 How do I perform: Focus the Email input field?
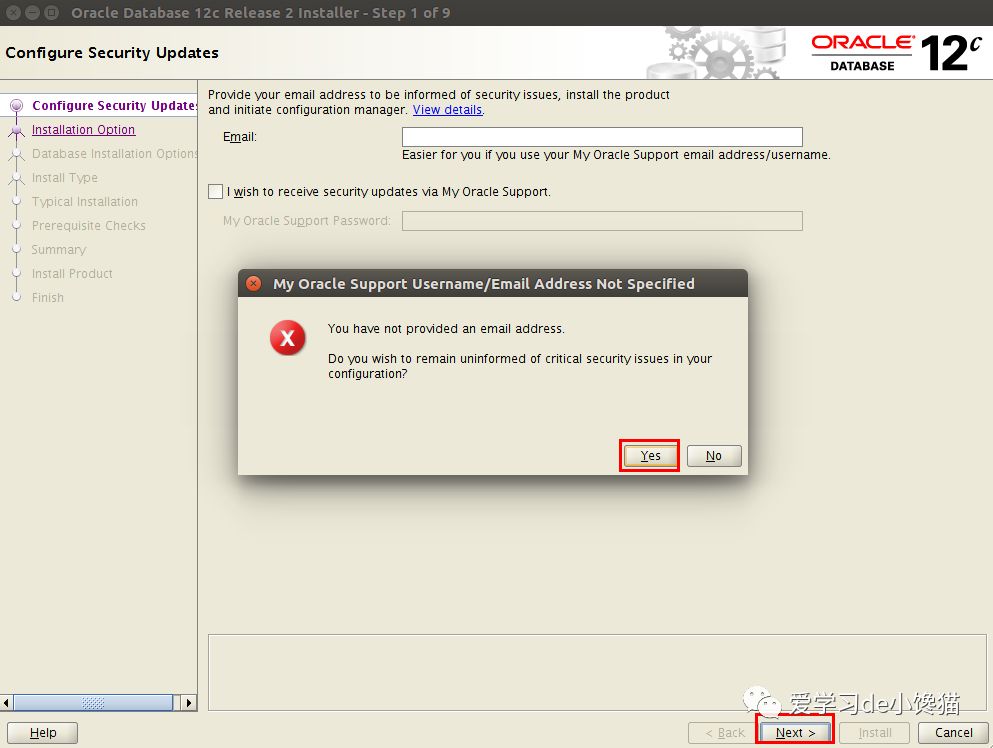pyautogui.click(x=602, y=136)
